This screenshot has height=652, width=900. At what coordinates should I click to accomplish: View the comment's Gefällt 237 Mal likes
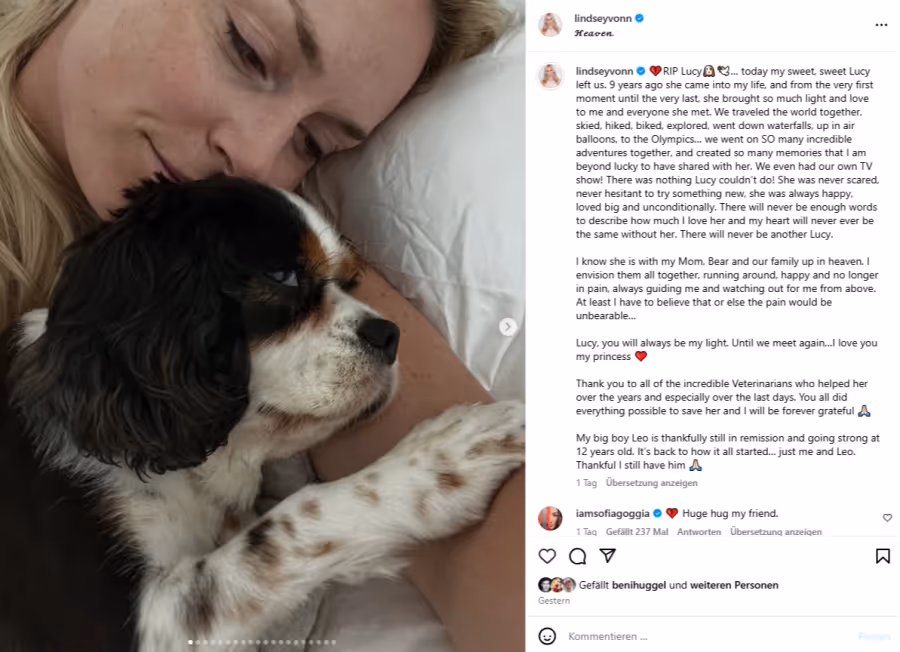pos(637,532)
